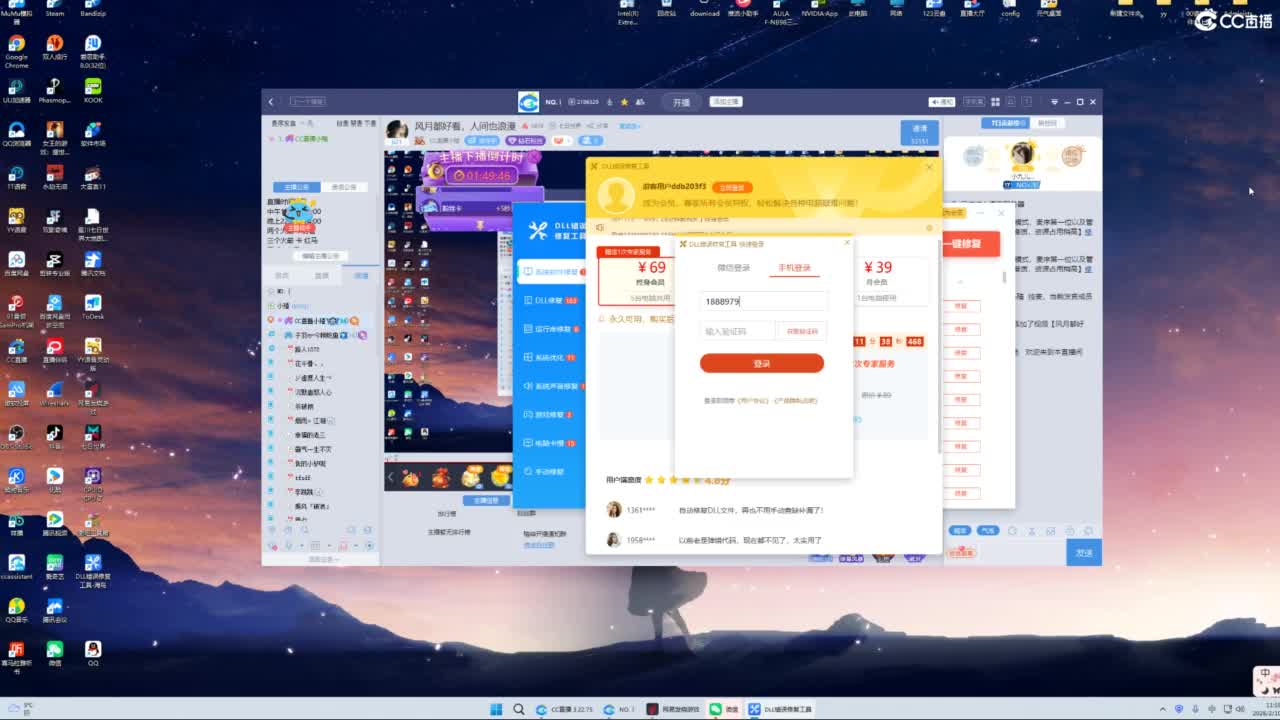The image size is (1280, 720).
Task: Click the 邀请 button in CC window
Action: point(919,133)
